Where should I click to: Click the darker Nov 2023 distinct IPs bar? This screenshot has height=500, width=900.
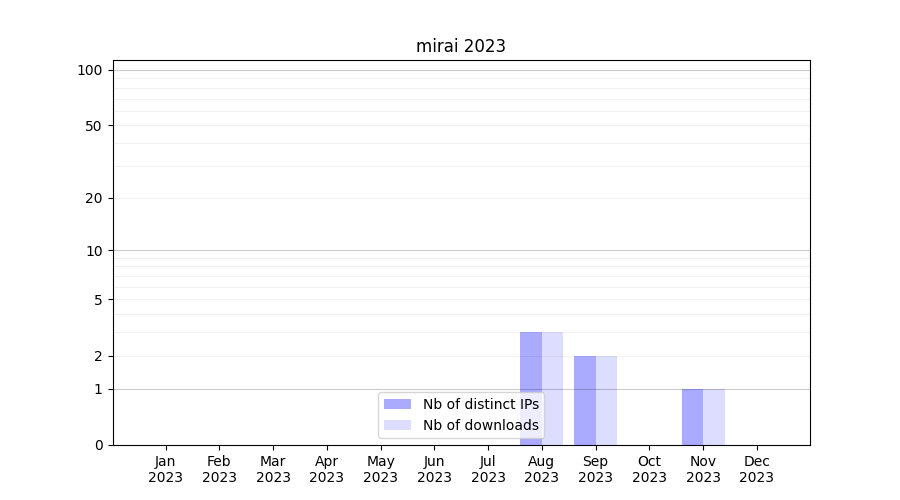(692, 417)
